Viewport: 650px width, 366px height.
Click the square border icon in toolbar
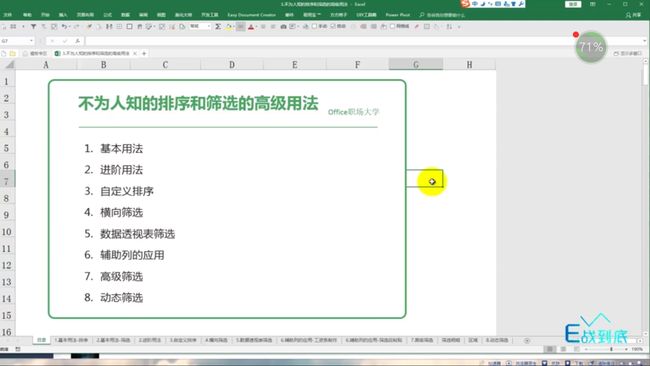pos(129,27)
